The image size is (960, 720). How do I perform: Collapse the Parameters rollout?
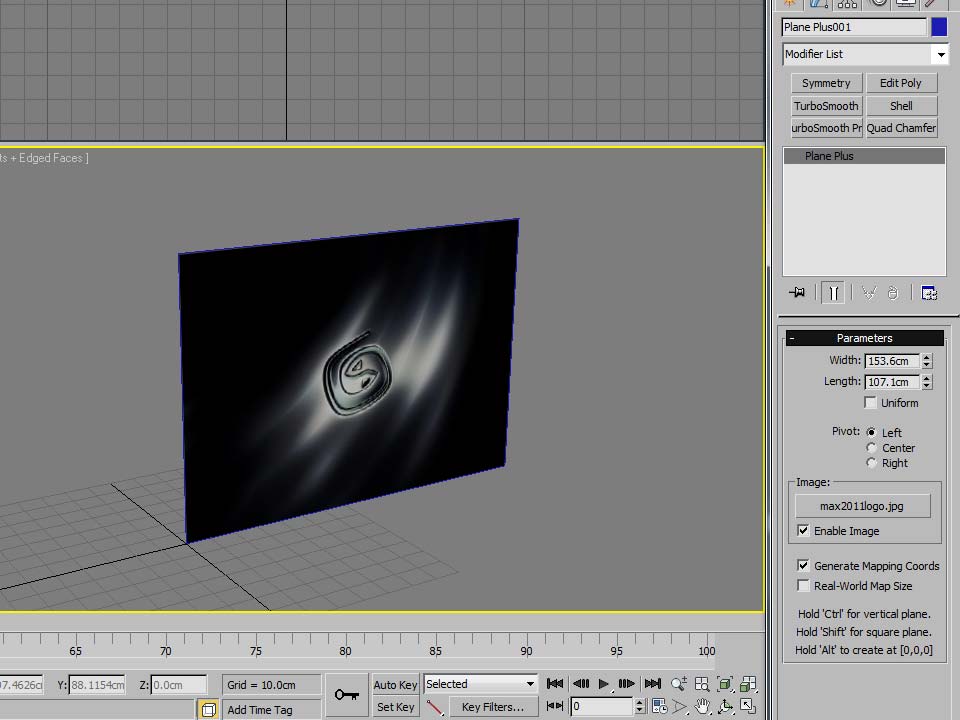click(864, 338)
